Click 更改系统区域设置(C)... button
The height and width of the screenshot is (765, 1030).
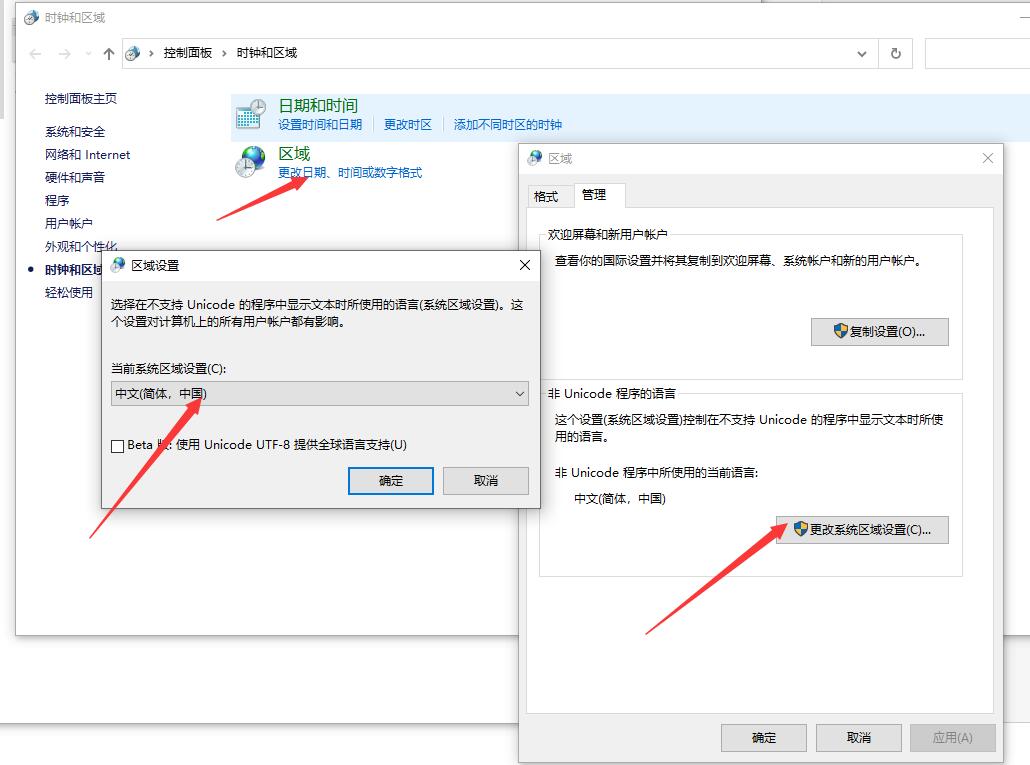862,529
